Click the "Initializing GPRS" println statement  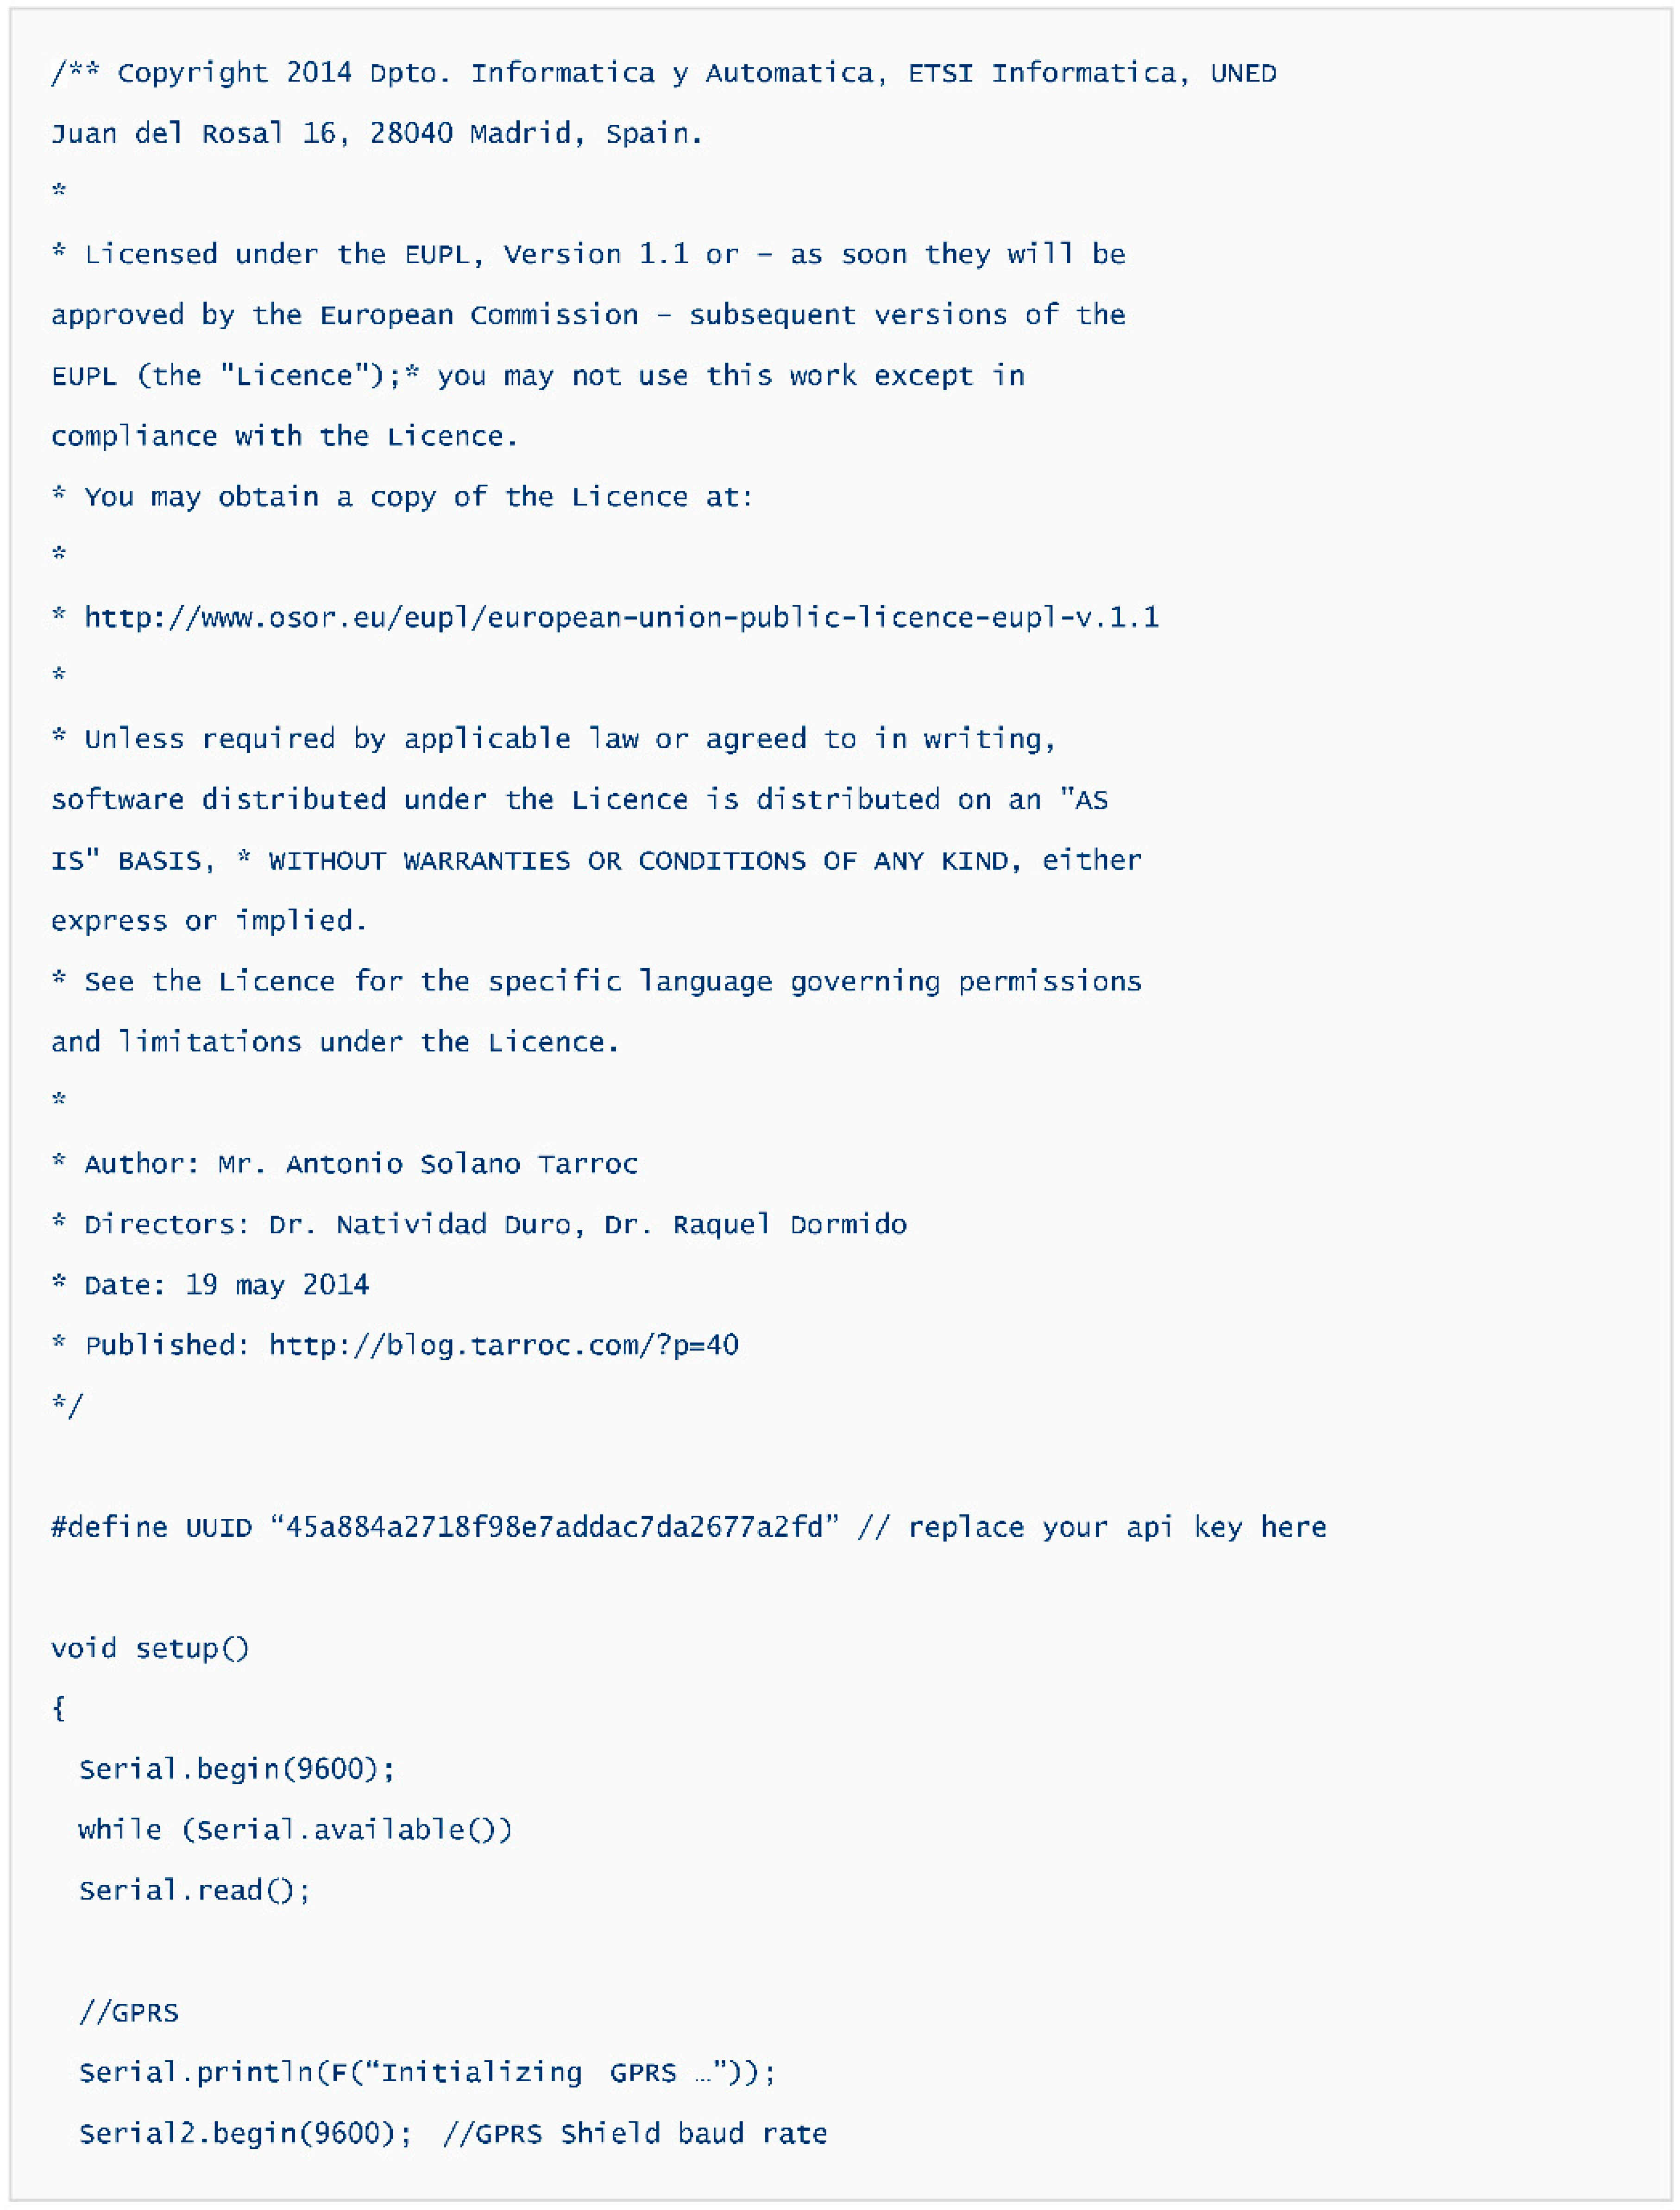point(427,2073)
